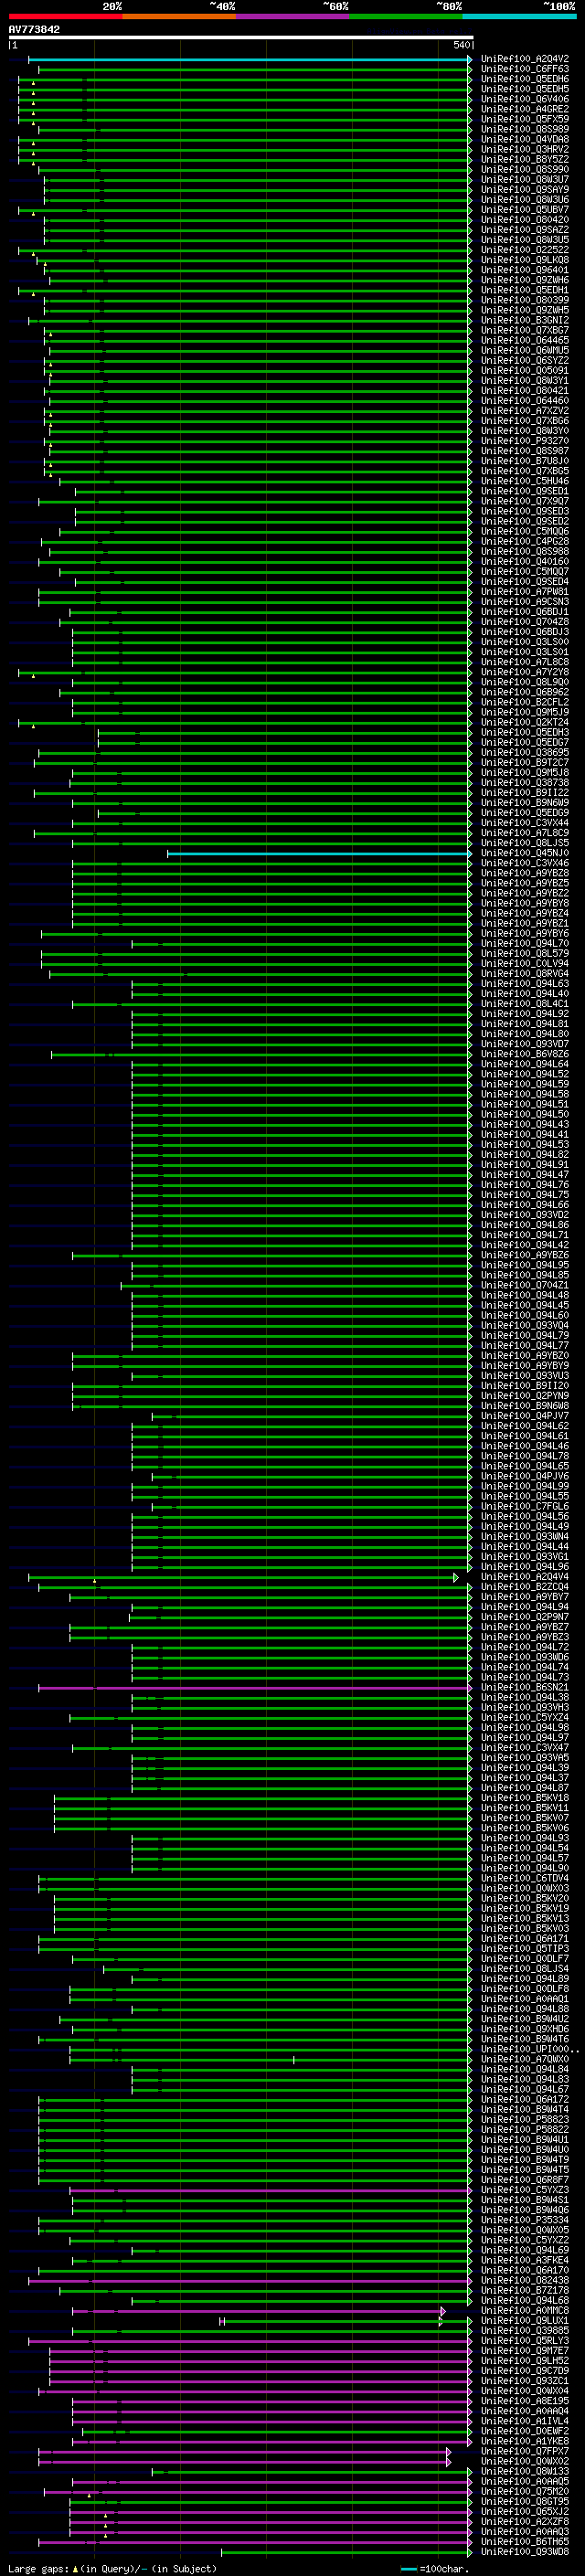Screen dimensions: 585x2576
Task: Choose the UniRef100_Q5TIP3 entry
Action: coord(525,1948)
